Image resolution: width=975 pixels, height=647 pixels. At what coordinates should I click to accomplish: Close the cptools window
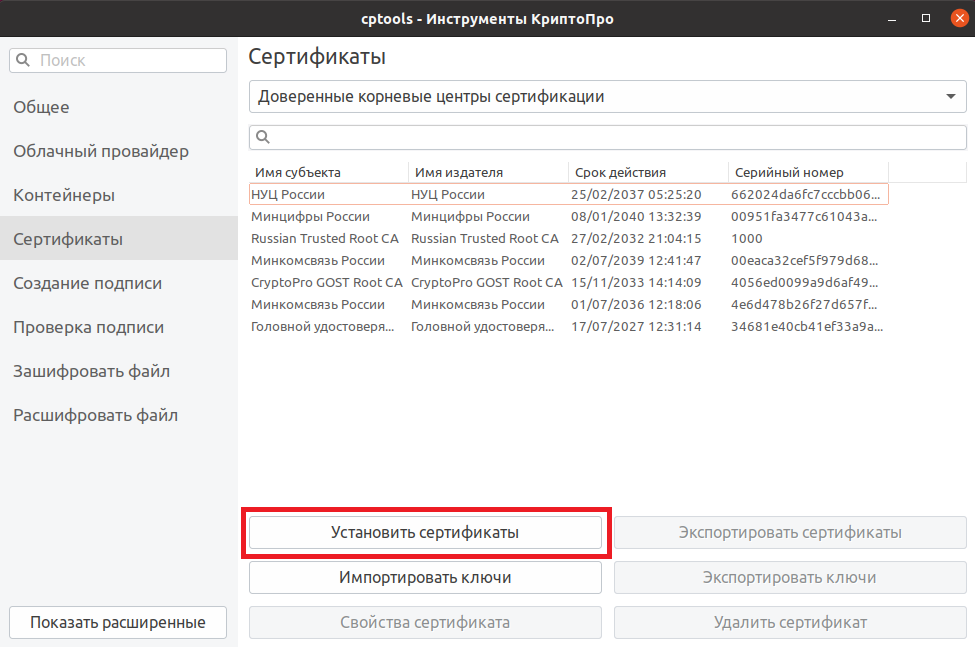pos(959,19)
